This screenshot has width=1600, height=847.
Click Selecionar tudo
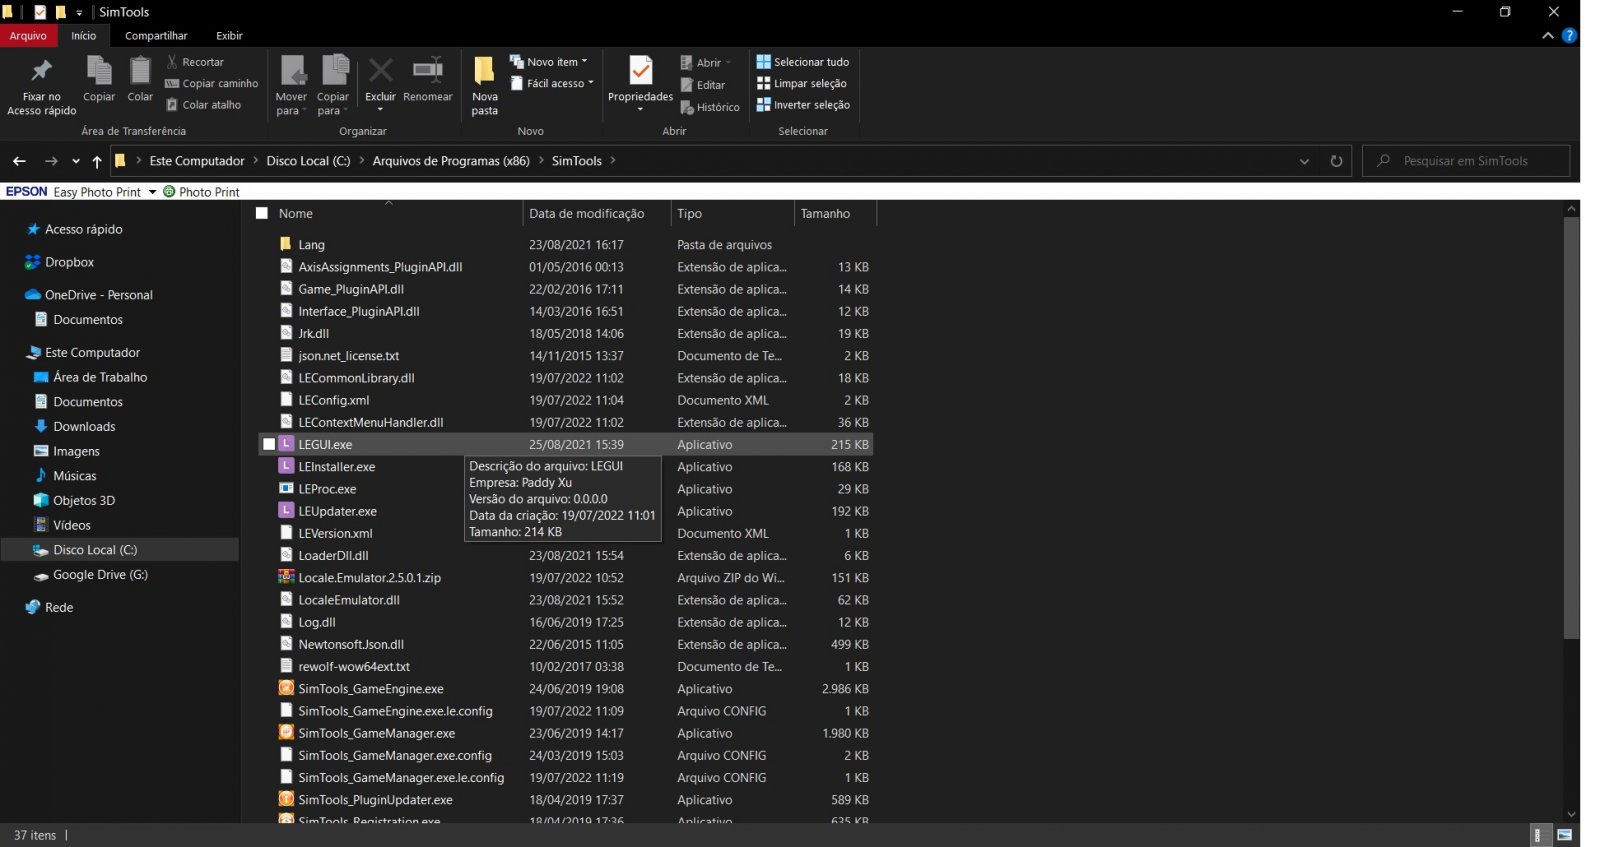[803, 62]
